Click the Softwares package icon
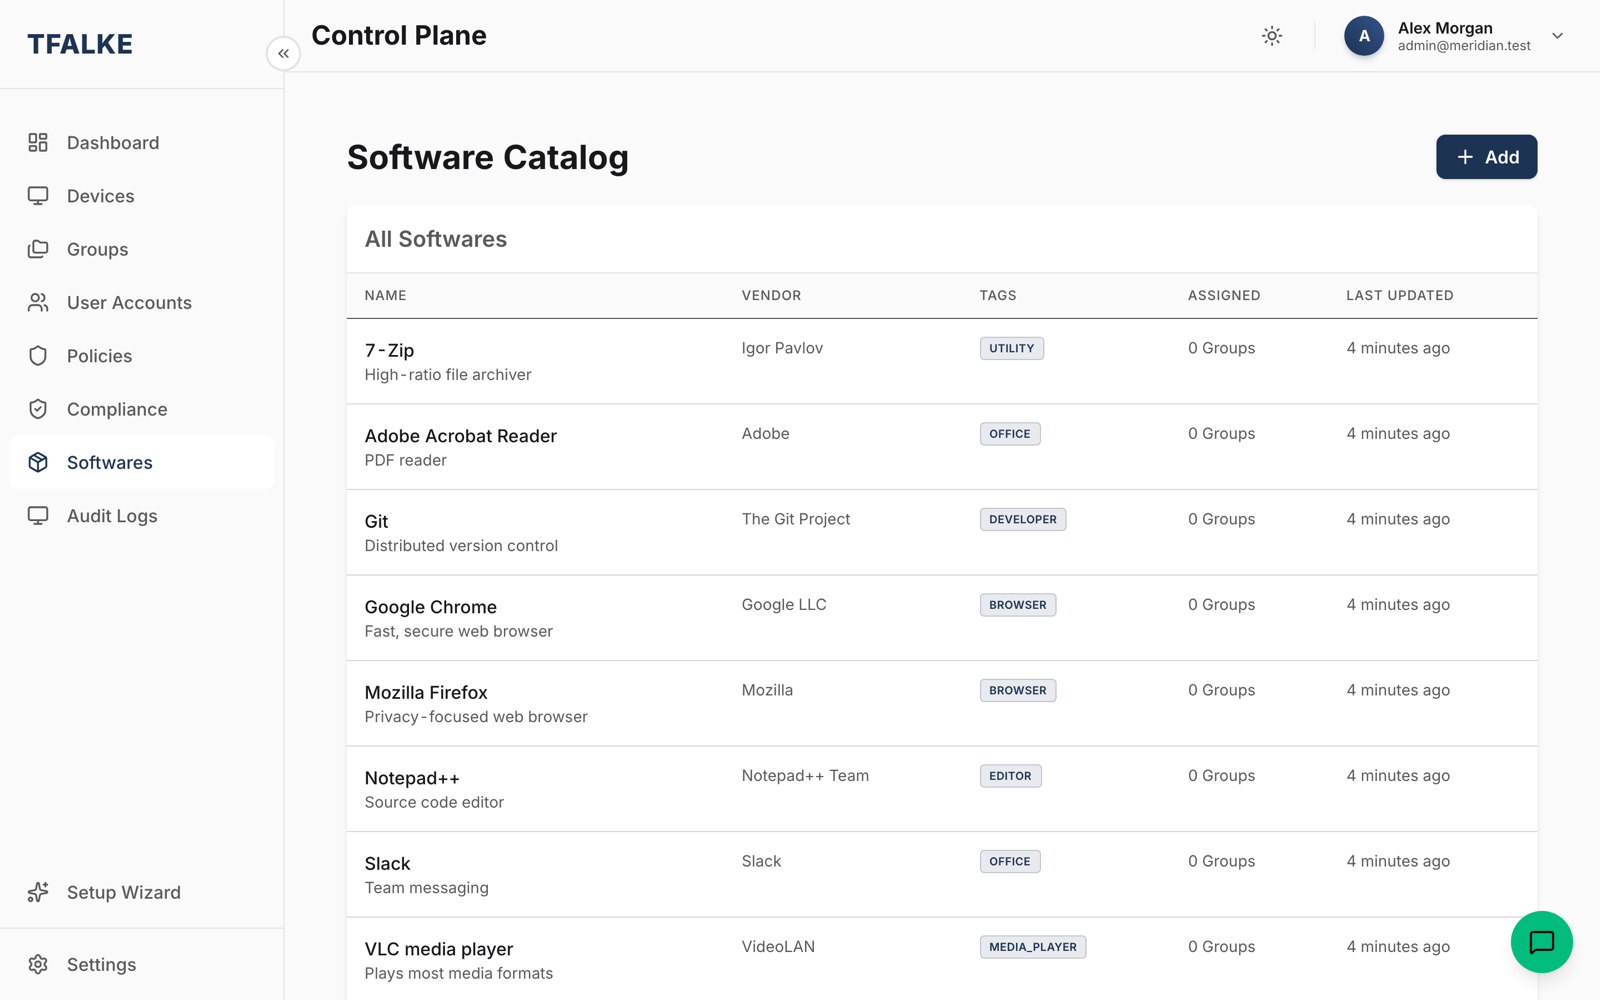1600x1000 pixels. [38, 462]
